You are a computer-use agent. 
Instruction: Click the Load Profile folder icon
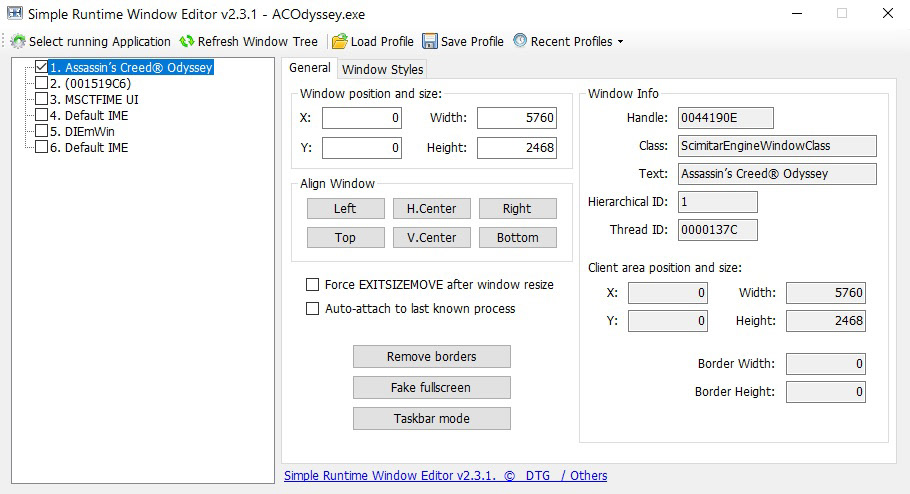coord(340,41)
